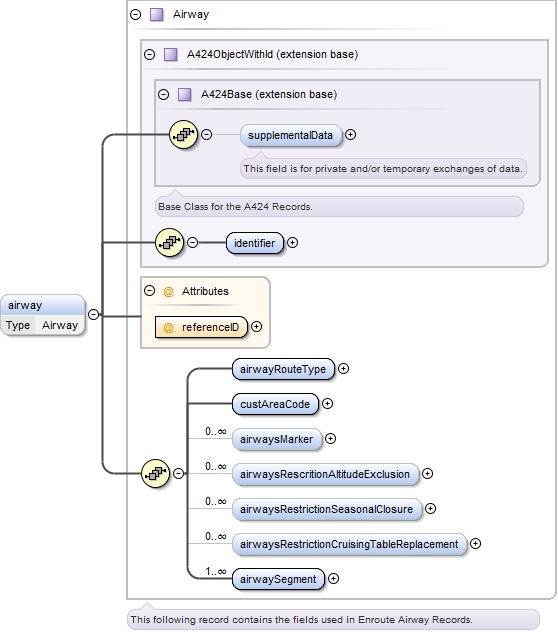Click the @ icon inside referenceID
Viewport: 558px width, 633px height.
click(x=168, y=327)
